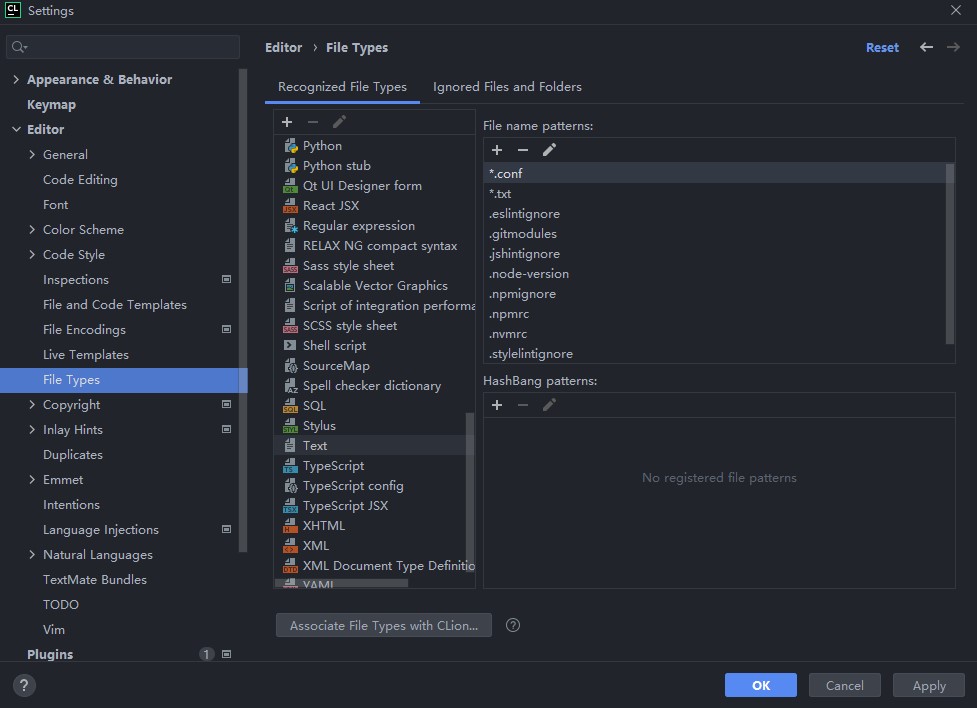This screenshot has width=977, height=708.
Task: Focus the settings search field
Action: (123, 47)
